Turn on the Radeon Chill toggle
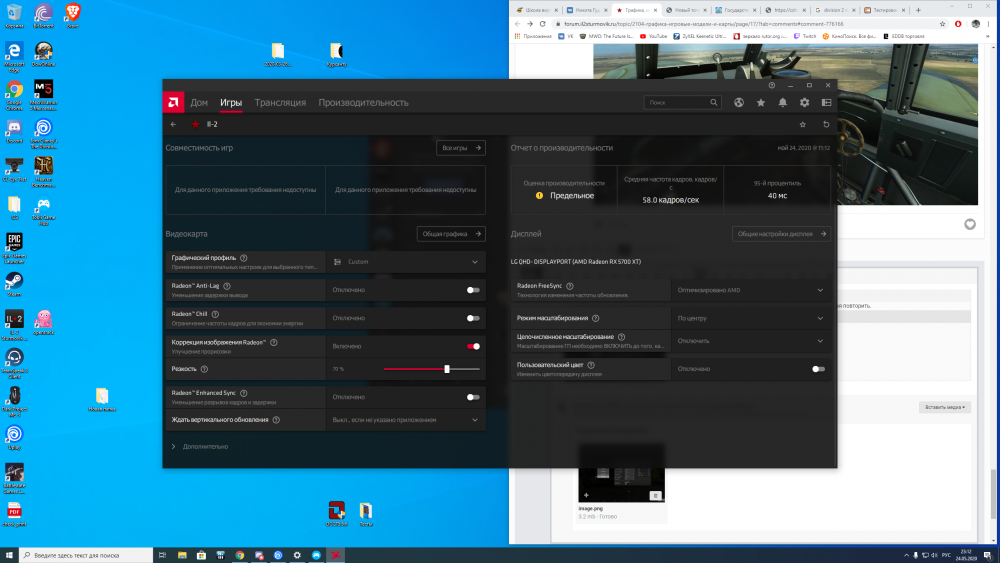 click(x=473, y=318)
